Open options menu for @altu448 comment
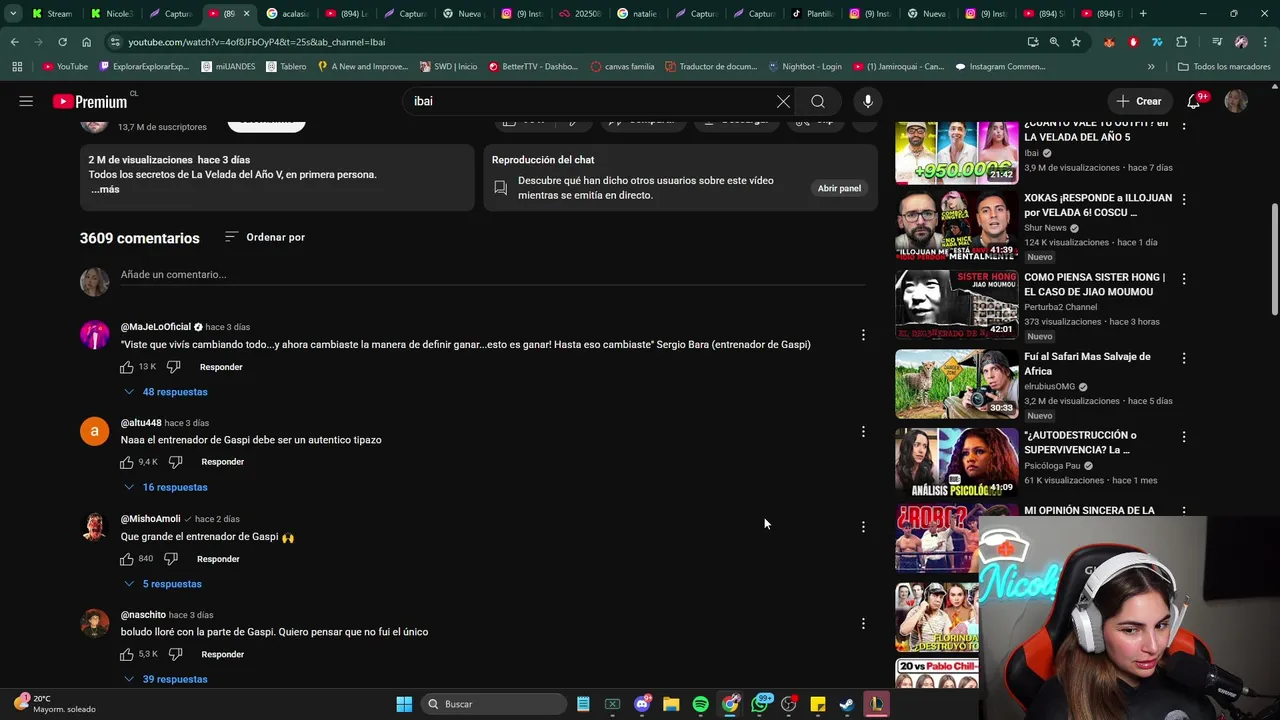1280x720 pixels. (863, 432)
